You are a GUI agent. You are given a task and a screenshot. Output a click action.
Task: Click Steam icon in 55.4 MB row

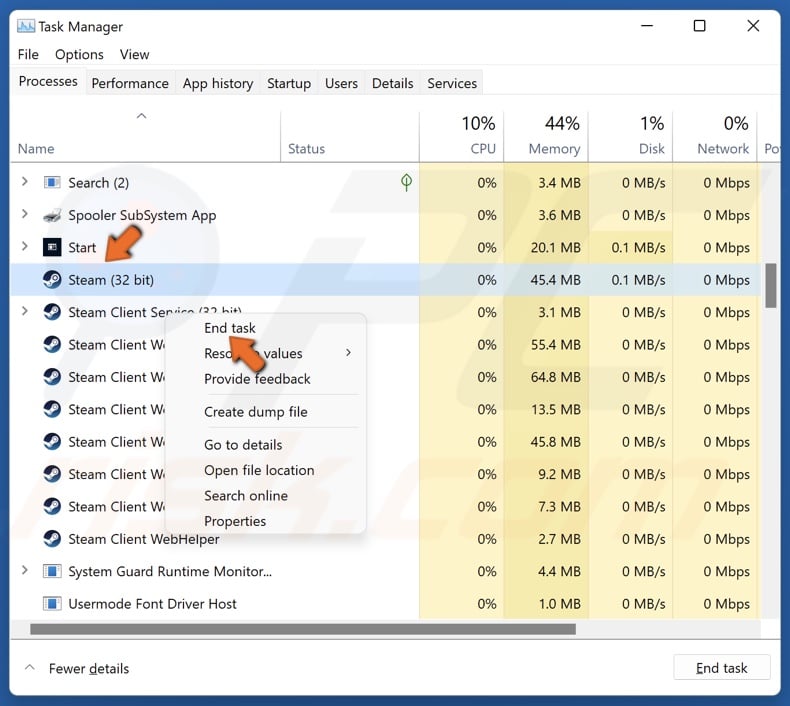coord(52,345)
